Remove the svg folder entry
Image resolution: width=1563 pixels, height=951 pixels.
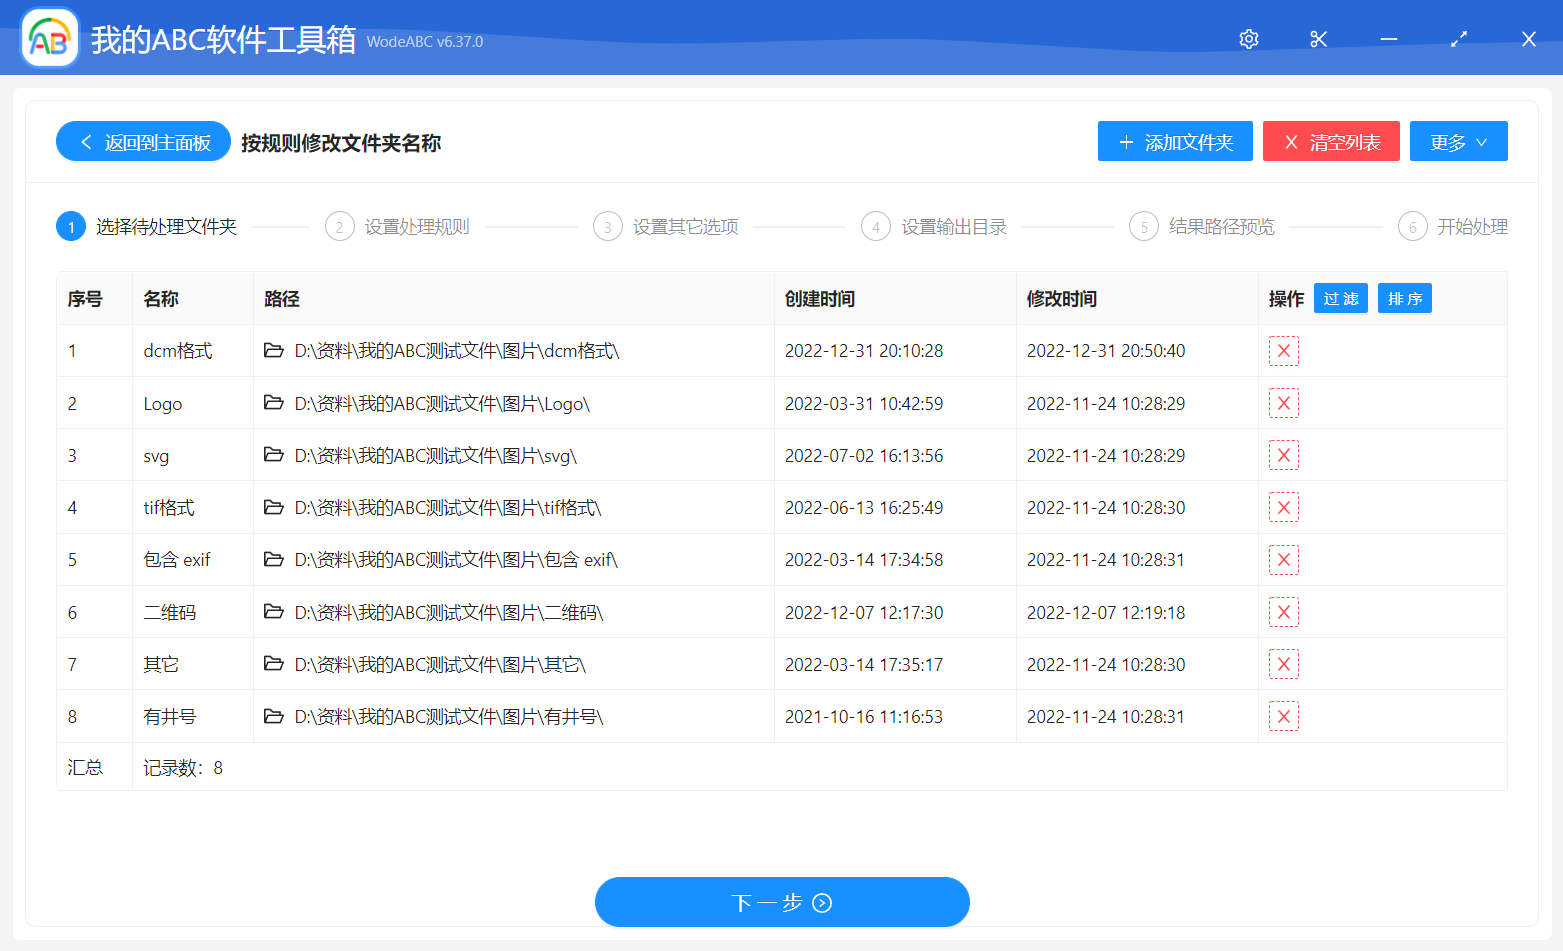click(x=1283, y=456)
